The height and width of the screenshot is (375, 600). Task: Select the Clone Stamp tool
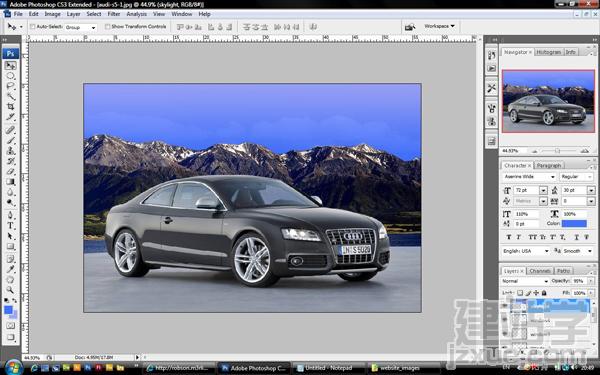click(x=10, y=151)
